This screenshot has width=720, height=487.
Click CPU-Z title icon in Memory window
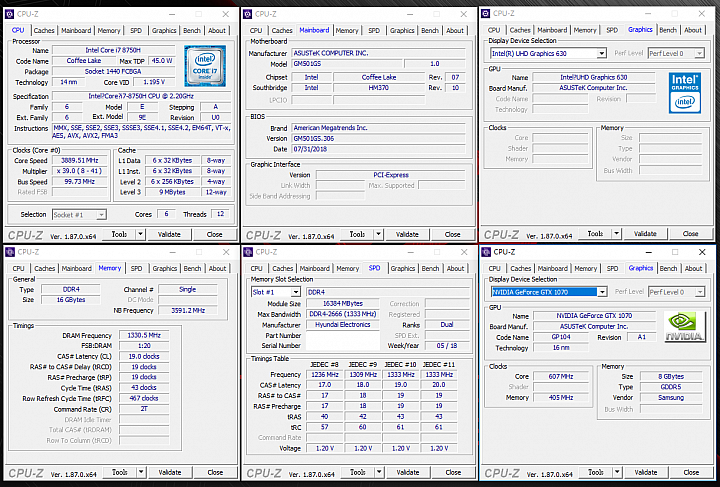(x=10, y=252)
